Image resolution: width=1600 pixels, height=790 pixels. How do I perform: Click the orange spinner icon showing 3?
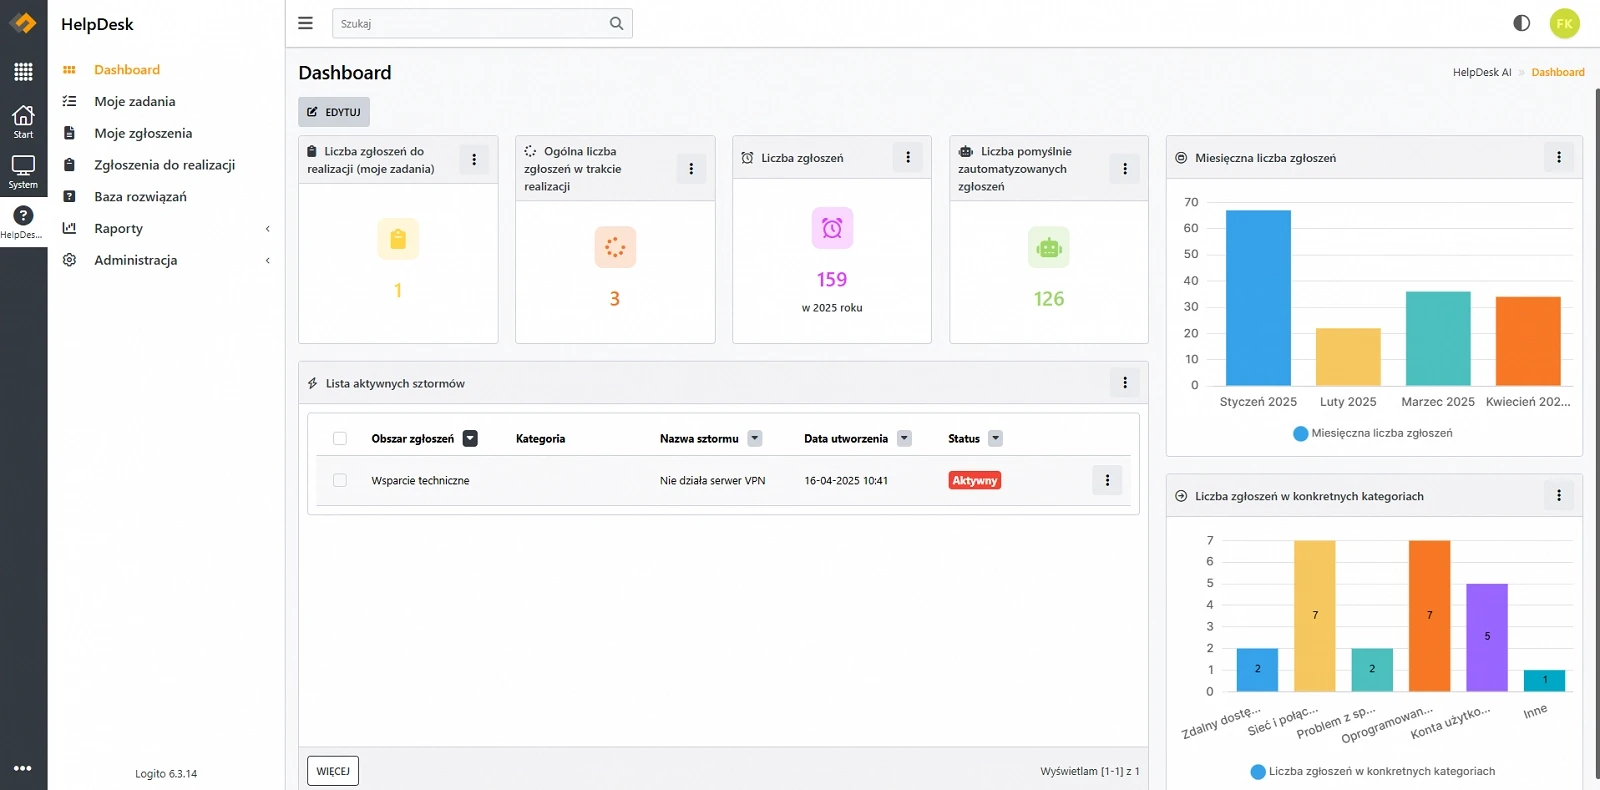(x=615, y=247)
